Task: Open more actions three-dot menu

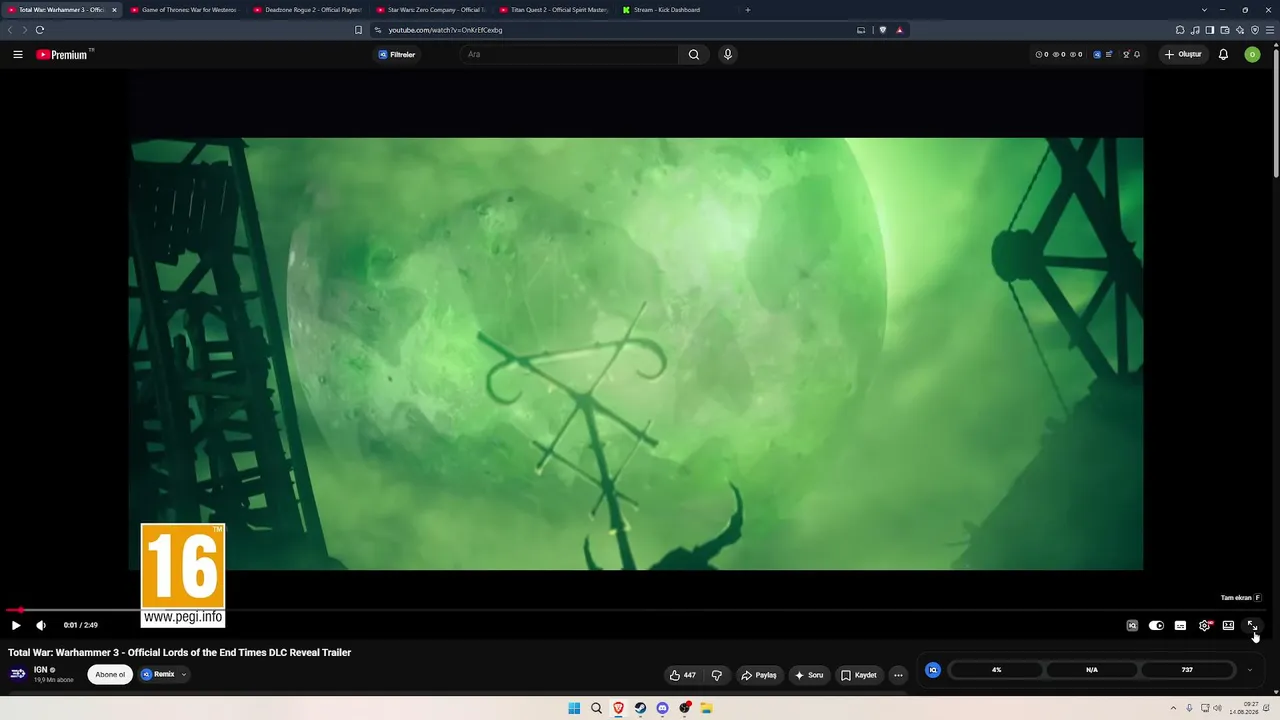Action: click(898, 675)
